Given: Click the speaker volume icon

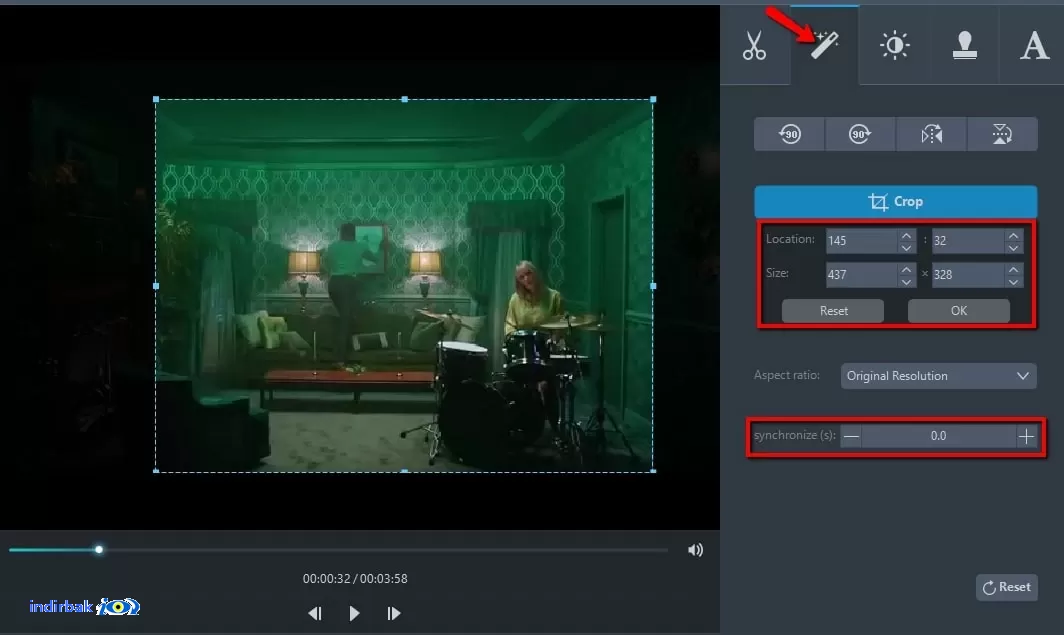Looking at the screenshot, I should [x=695, y=550].
